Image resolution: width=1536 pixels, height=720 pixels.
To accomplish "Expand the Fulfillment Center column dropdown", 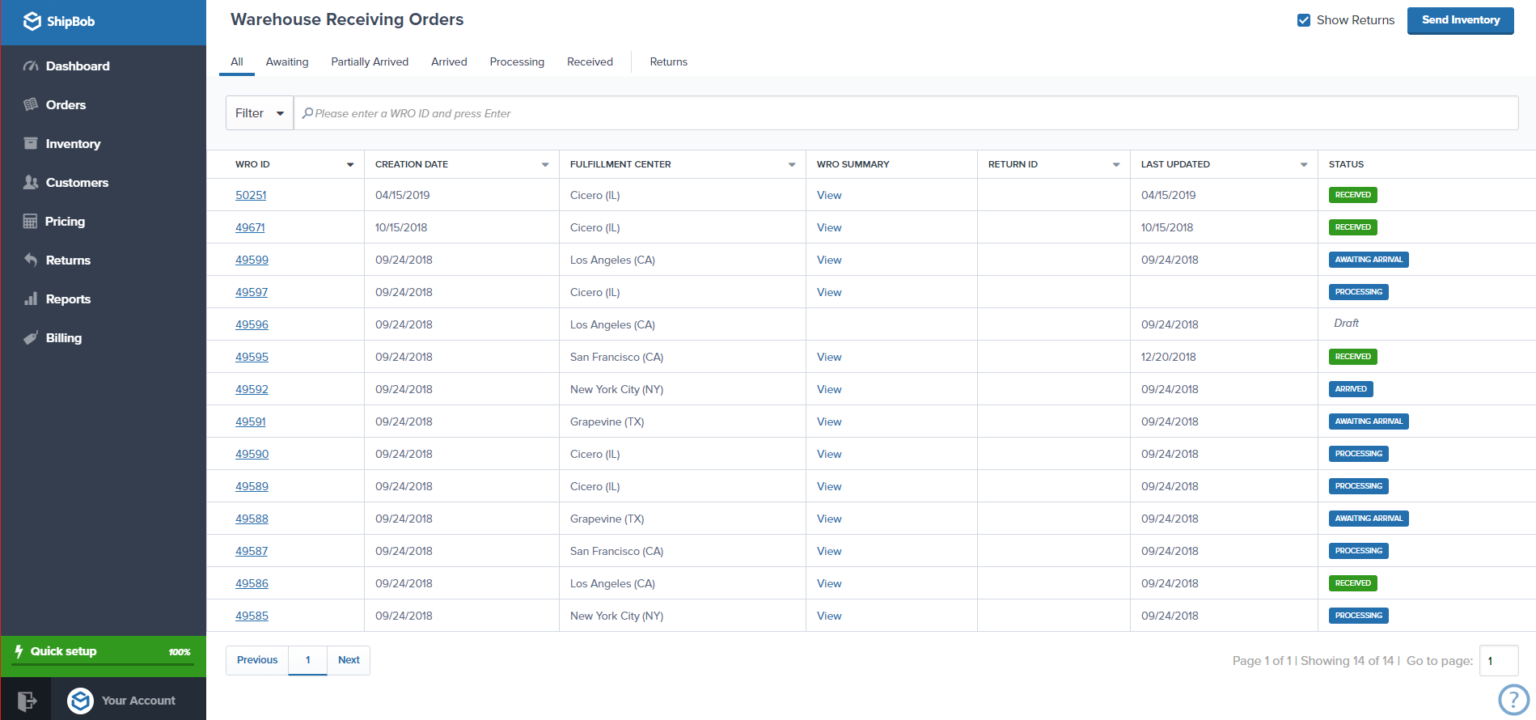I will click(792, 163).
